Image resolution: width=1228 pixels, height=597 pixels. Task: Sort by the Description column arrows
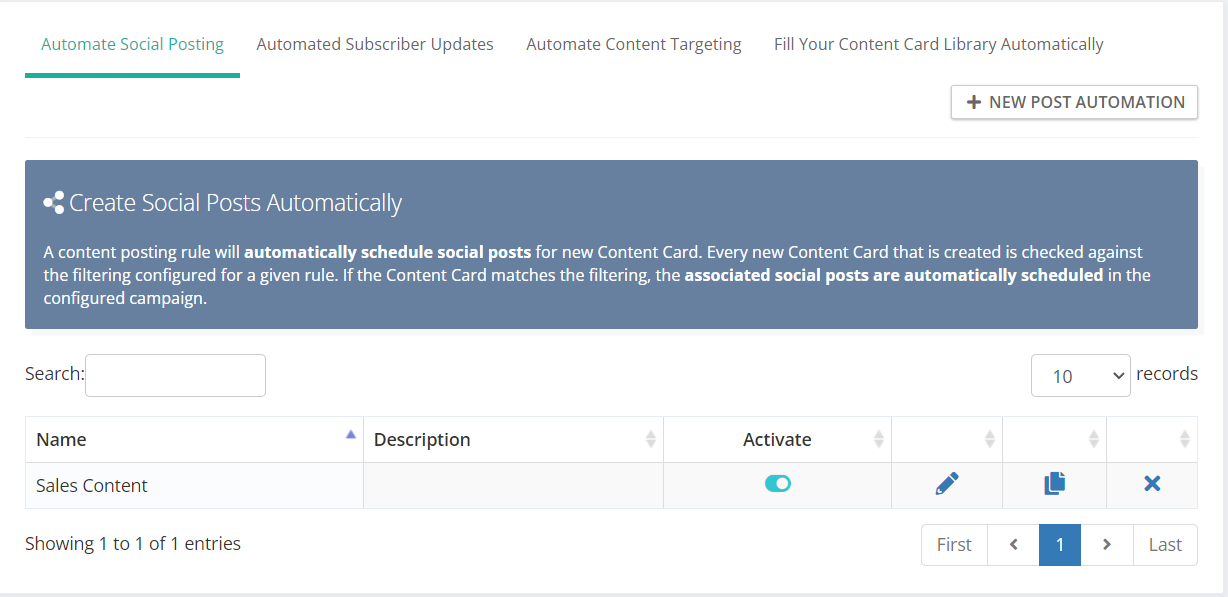pos(651,439)
